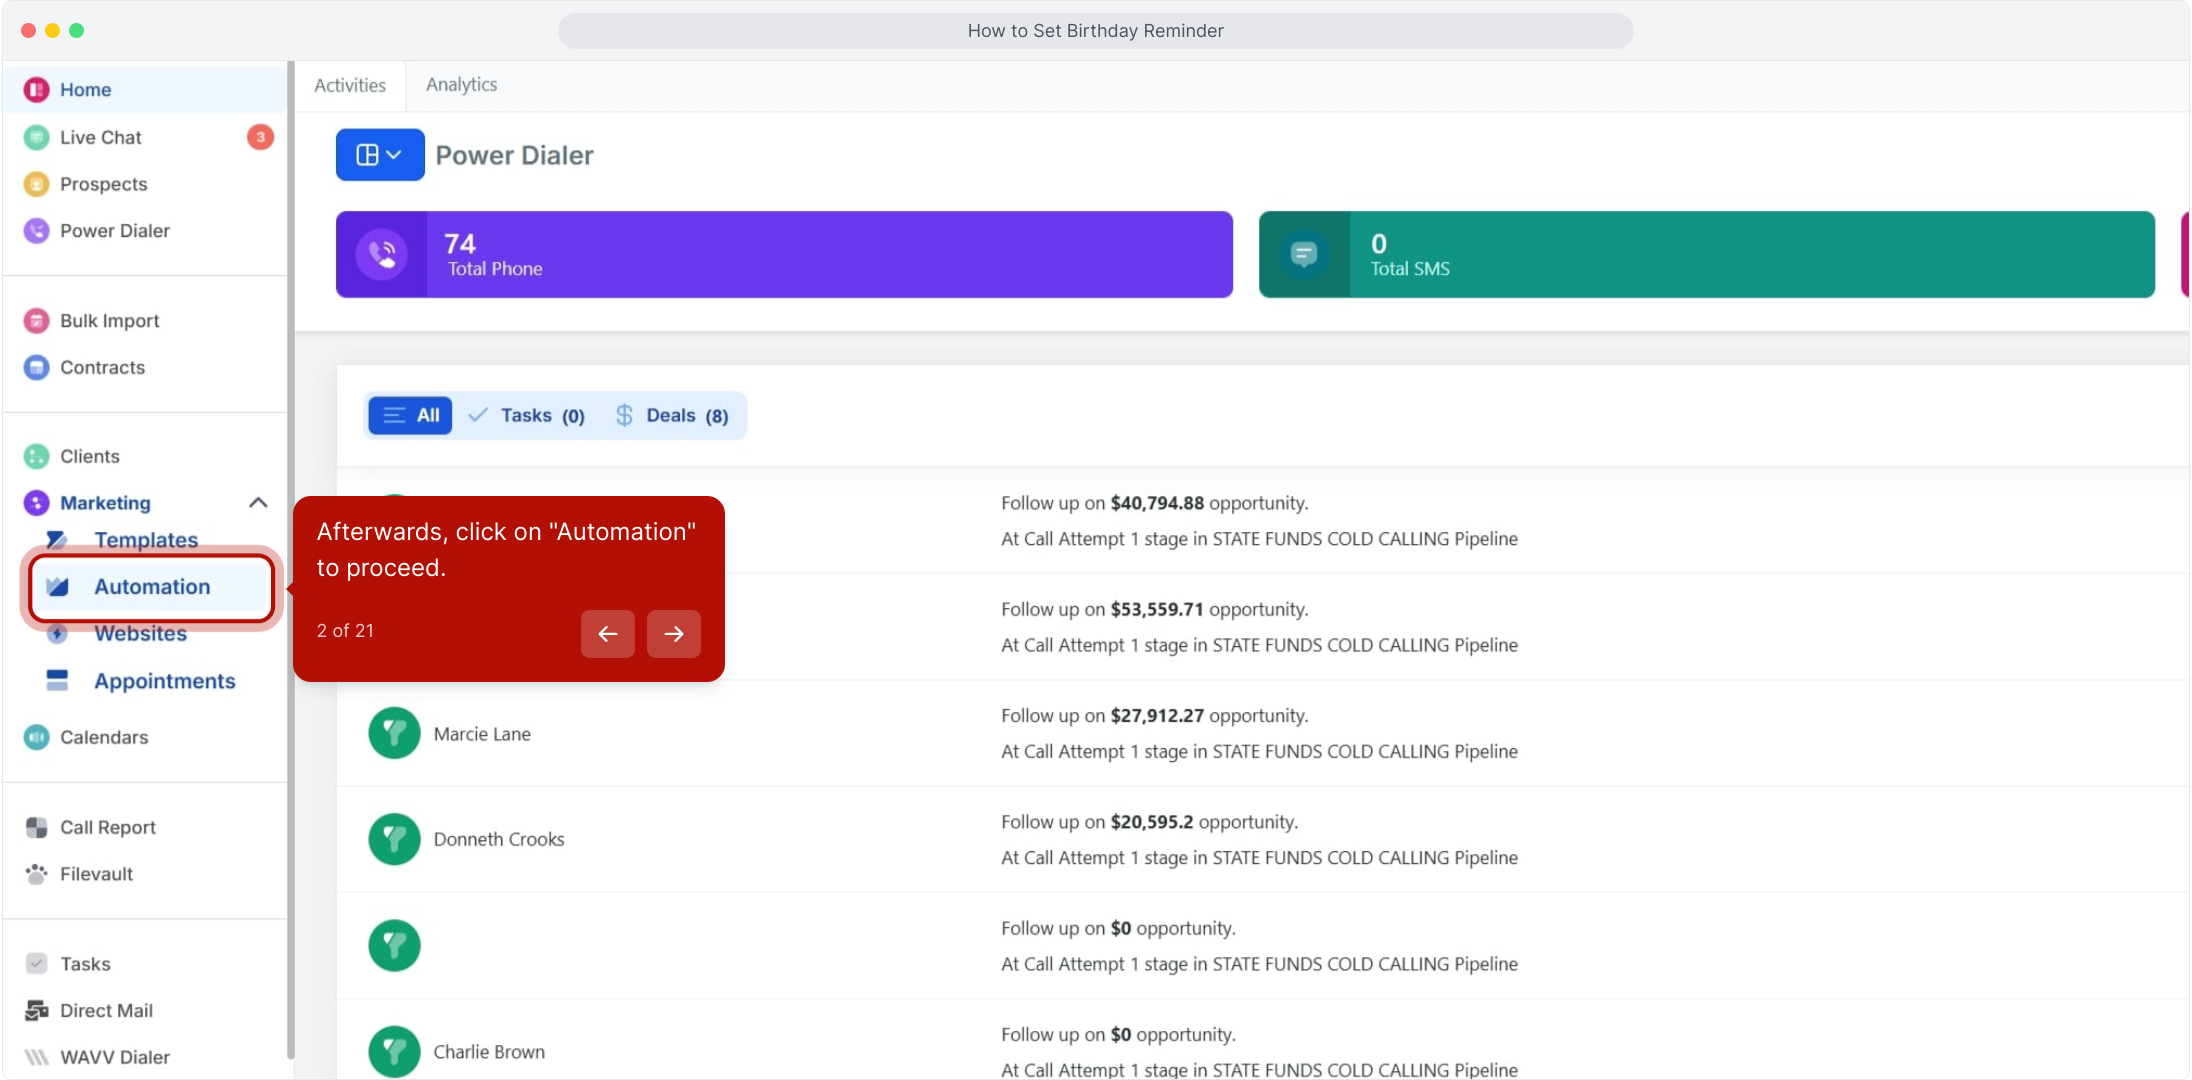Image resolution: width=2192 pixels, height=1080 pixels.
Task: Open Live Chat from its chat icon
Action: click(36, 137)
